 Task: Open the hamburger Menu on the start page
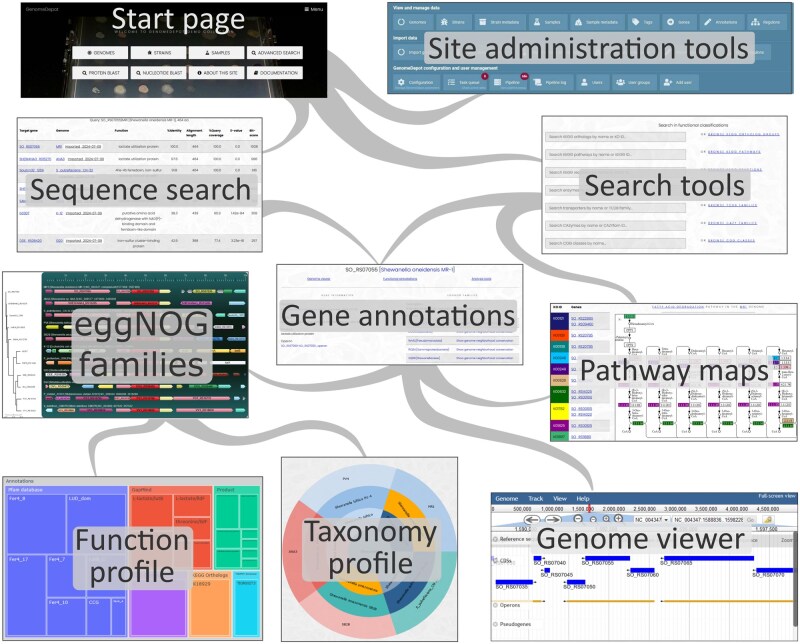(x=313, y=9)
